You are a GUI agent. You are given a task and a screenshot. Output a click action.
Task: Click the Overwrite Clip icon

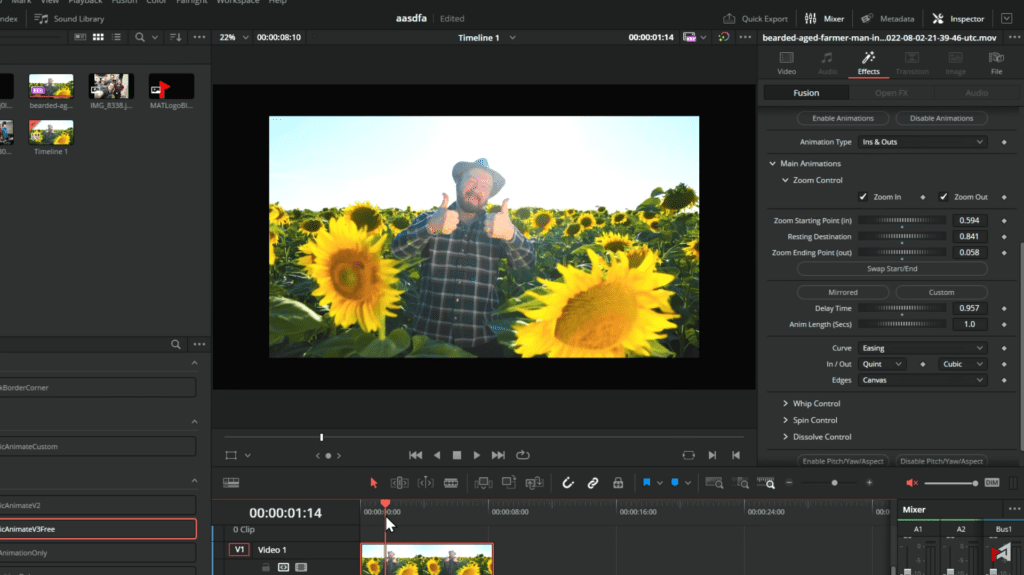[509, 482]
